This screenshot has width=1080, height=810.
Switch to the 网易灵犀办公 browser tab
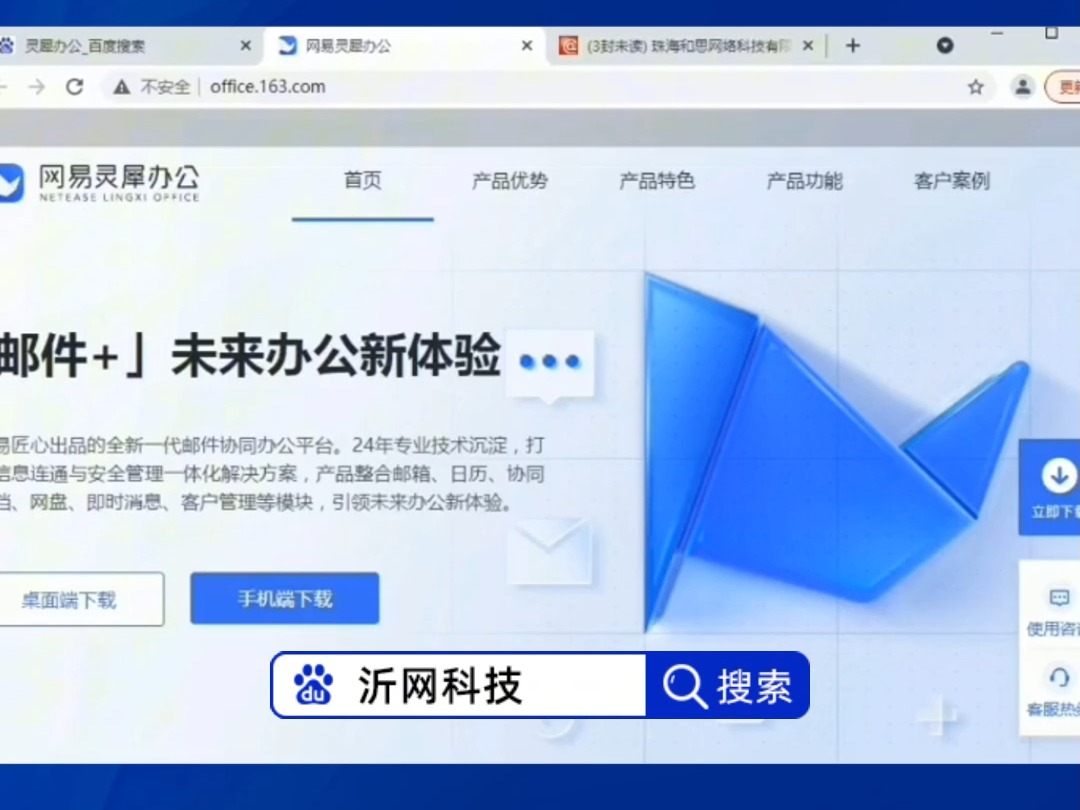(x=406, y=46)
